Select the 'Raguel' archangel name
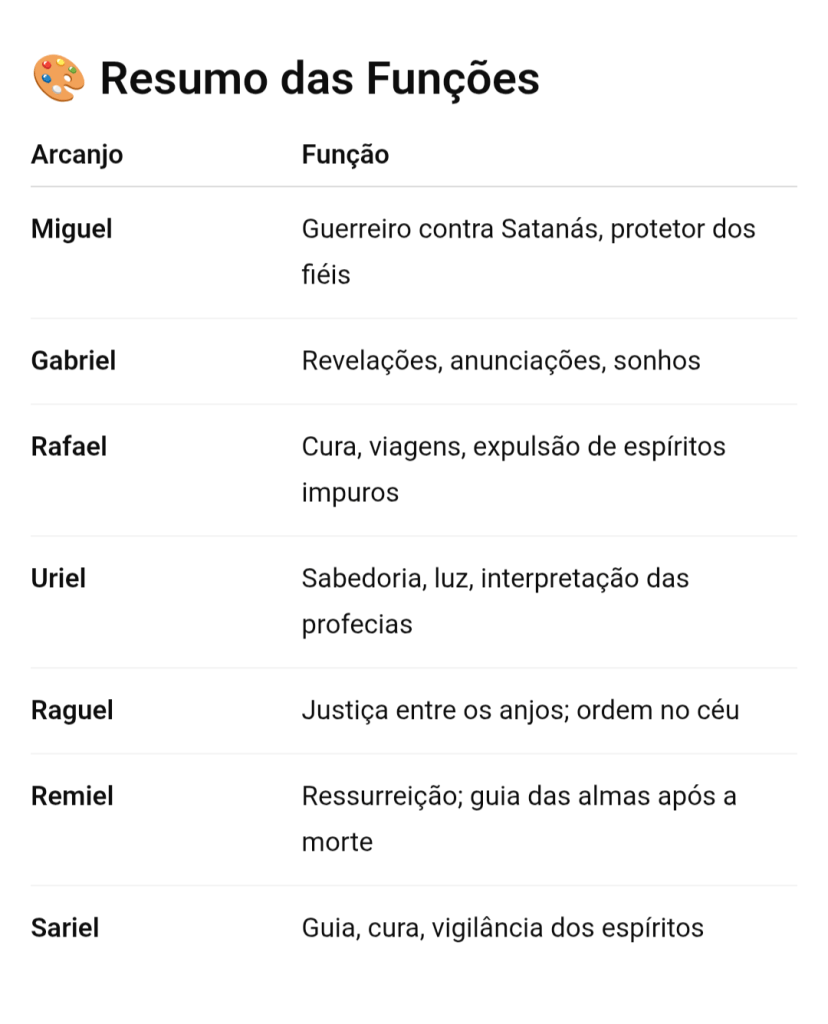This screenshot has height=1024, width=828. (72, 711)
